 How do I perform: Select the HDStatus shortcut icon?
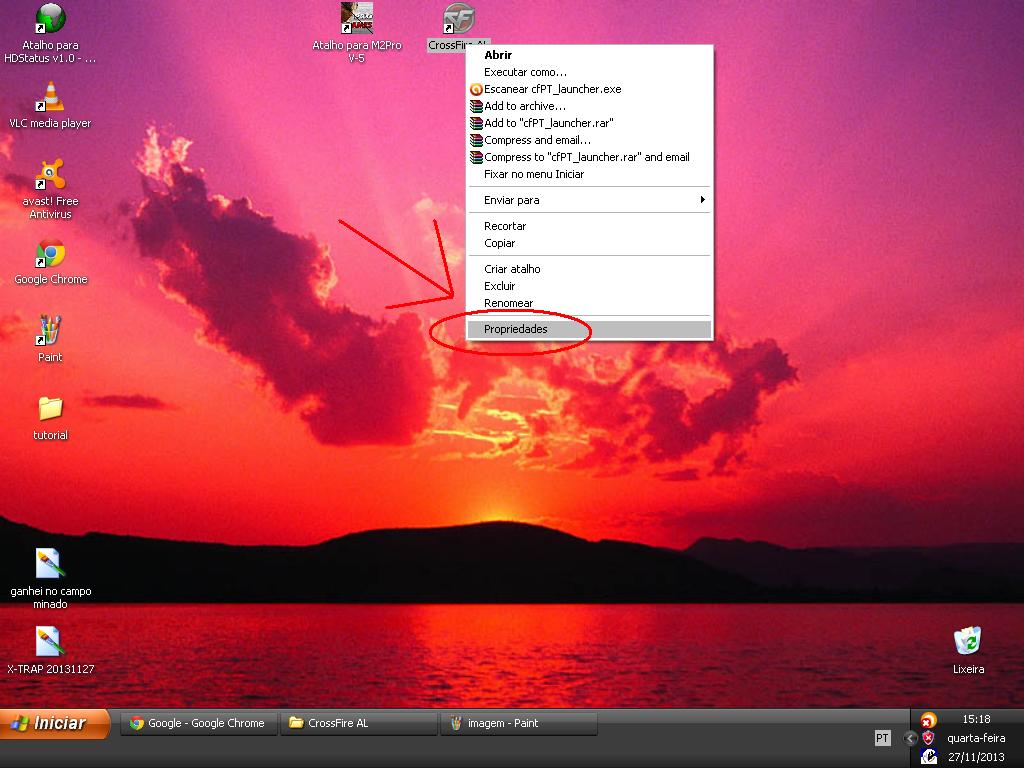[x=50, y=19]
